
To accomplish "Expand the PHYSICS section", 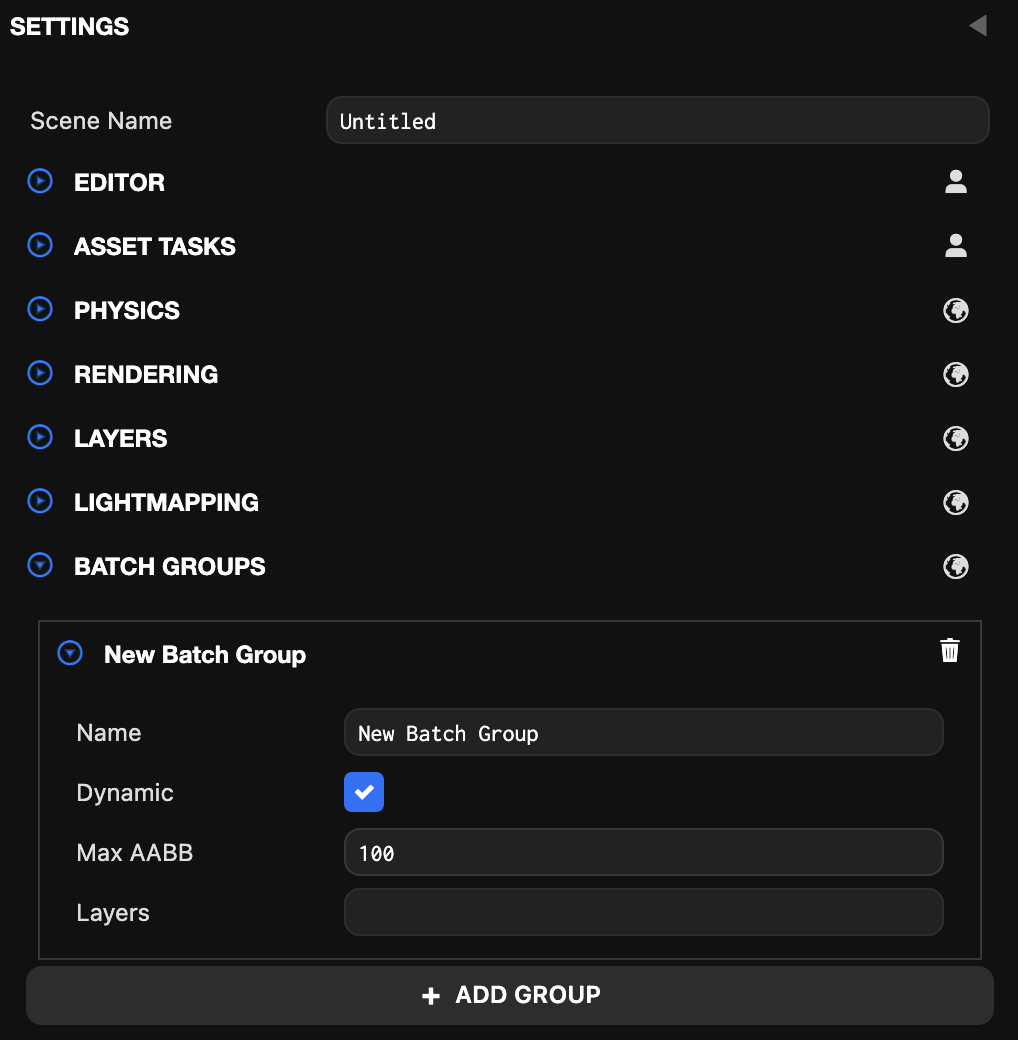I will click(40, 309).
